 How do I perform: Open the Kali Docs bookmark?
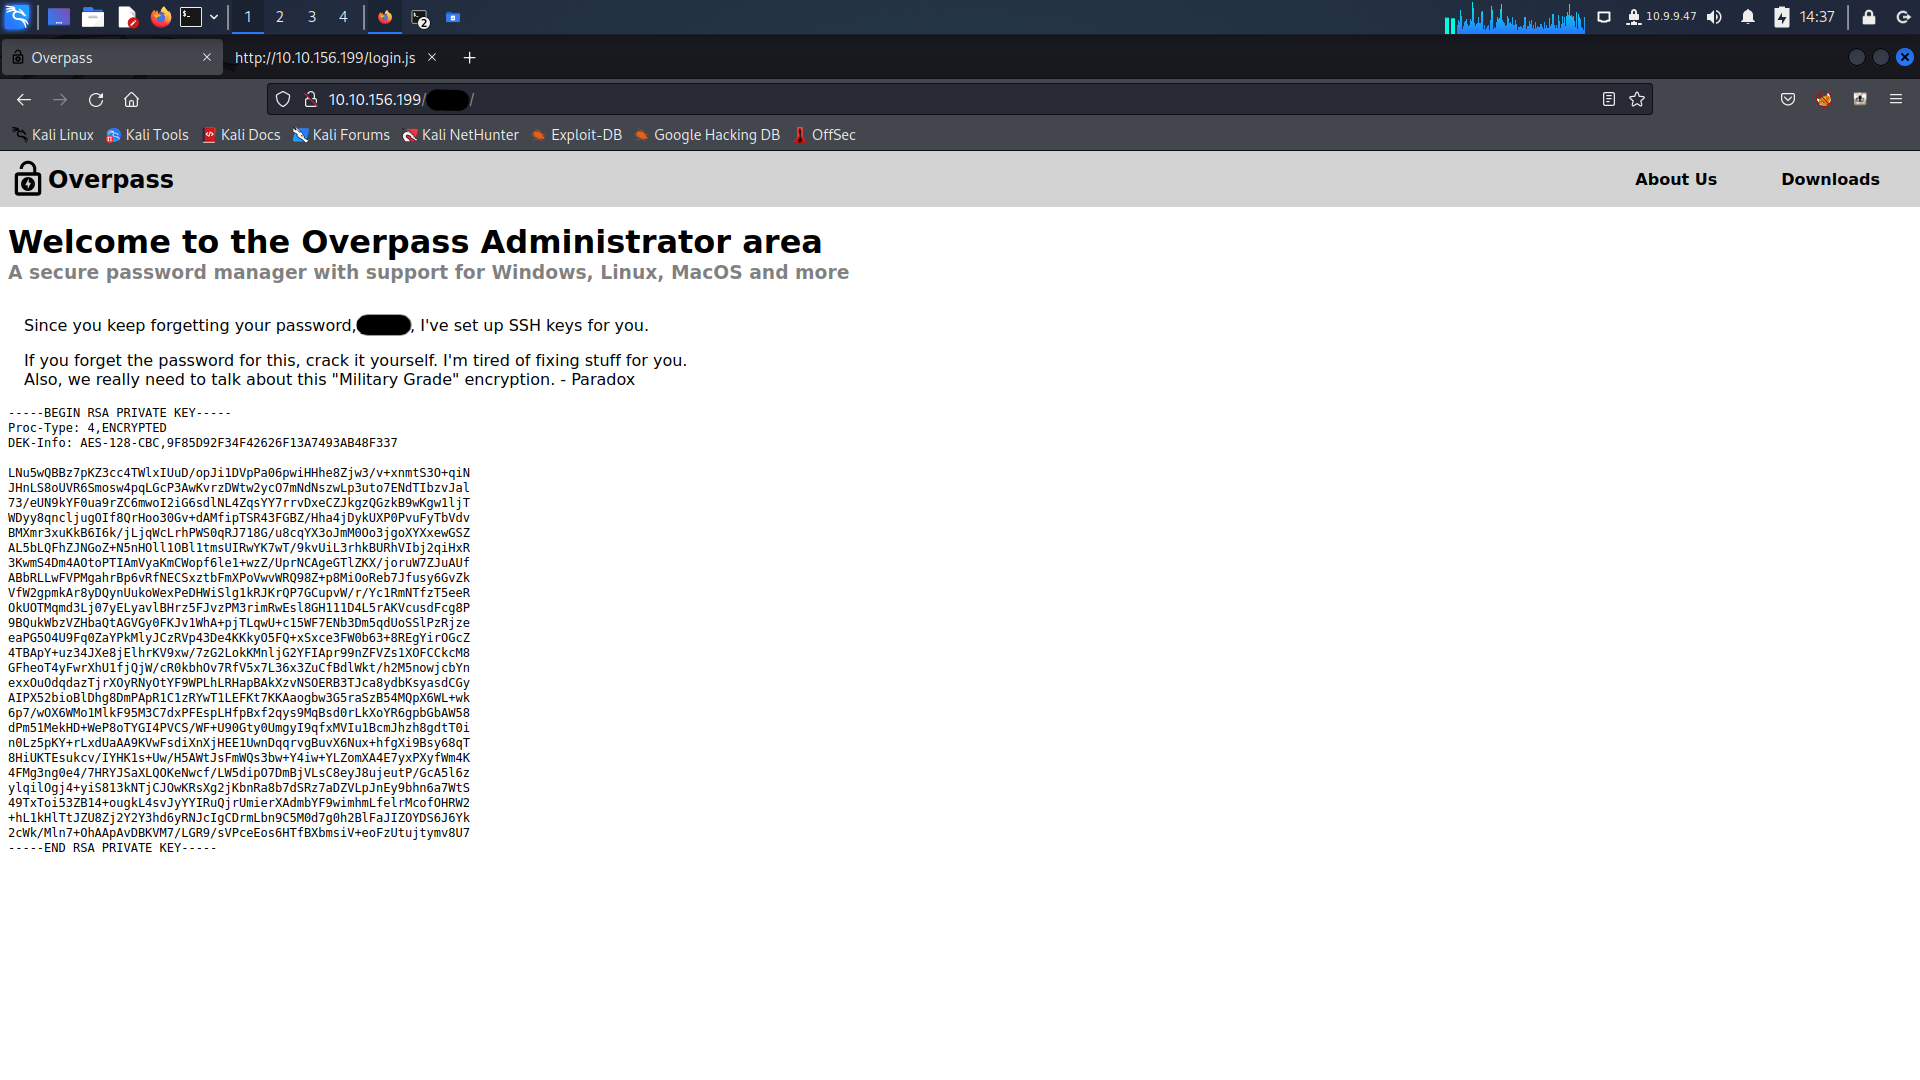(x=241, y=135)
